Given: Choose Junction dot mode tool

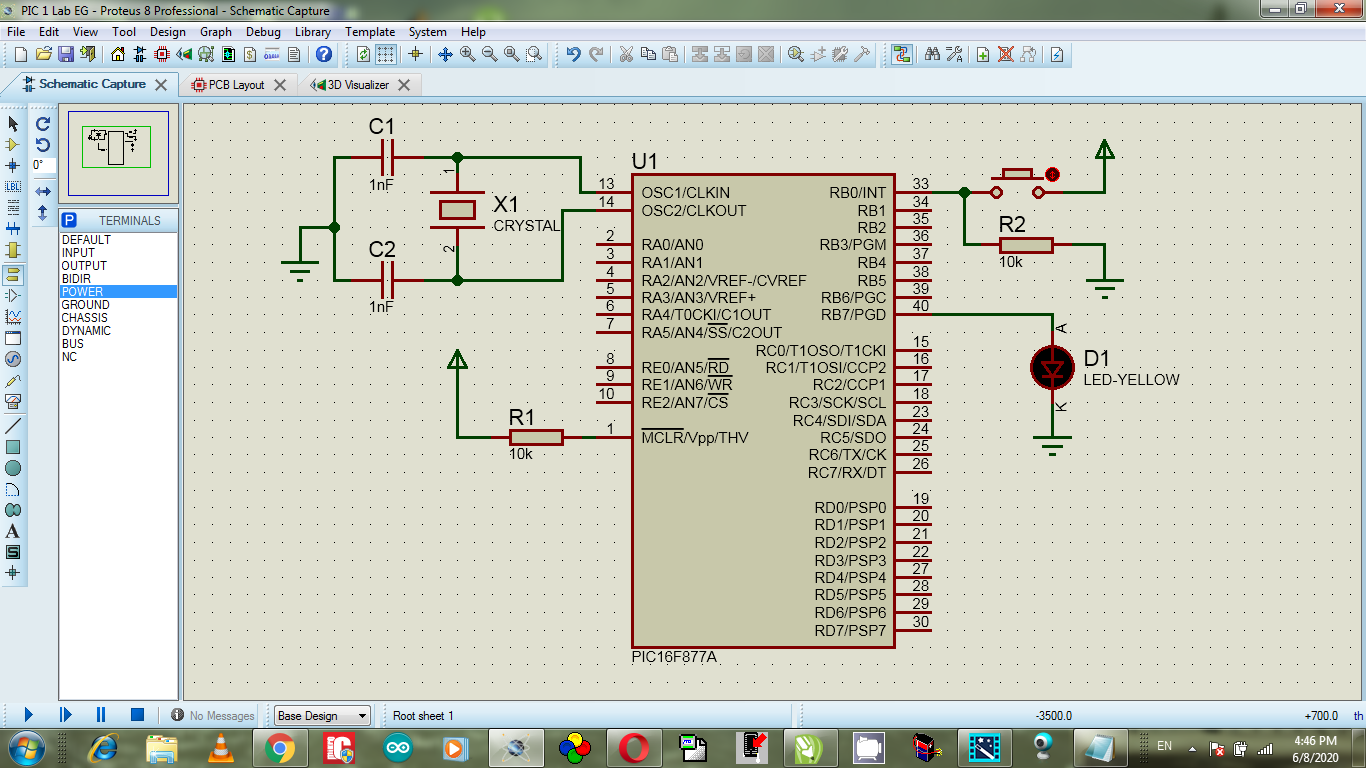Looking at the screenshot, I should [x=13, y=165].
